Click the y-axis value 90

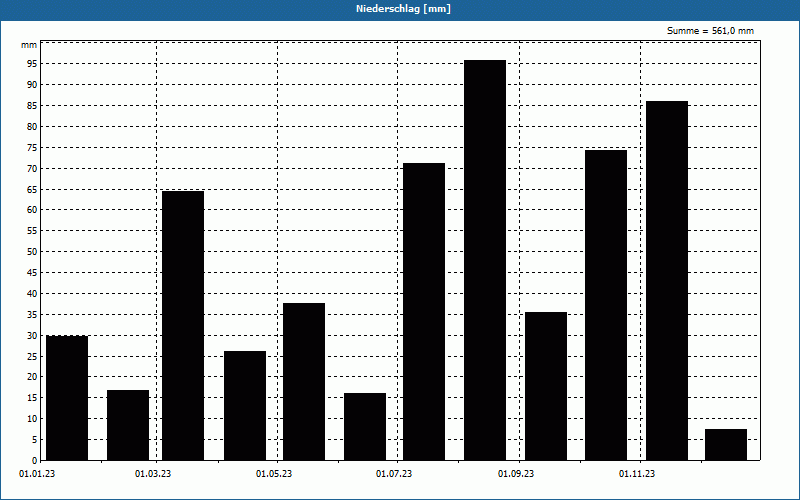coord(33,85)
